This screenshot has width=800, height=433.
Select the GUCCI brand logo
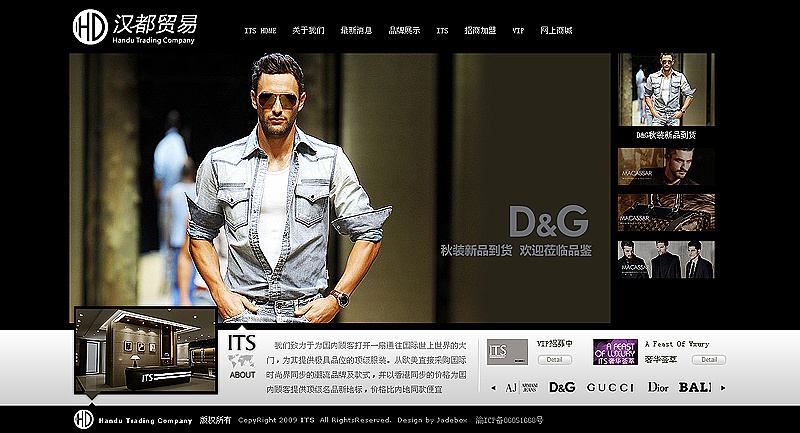click(610, 388)
